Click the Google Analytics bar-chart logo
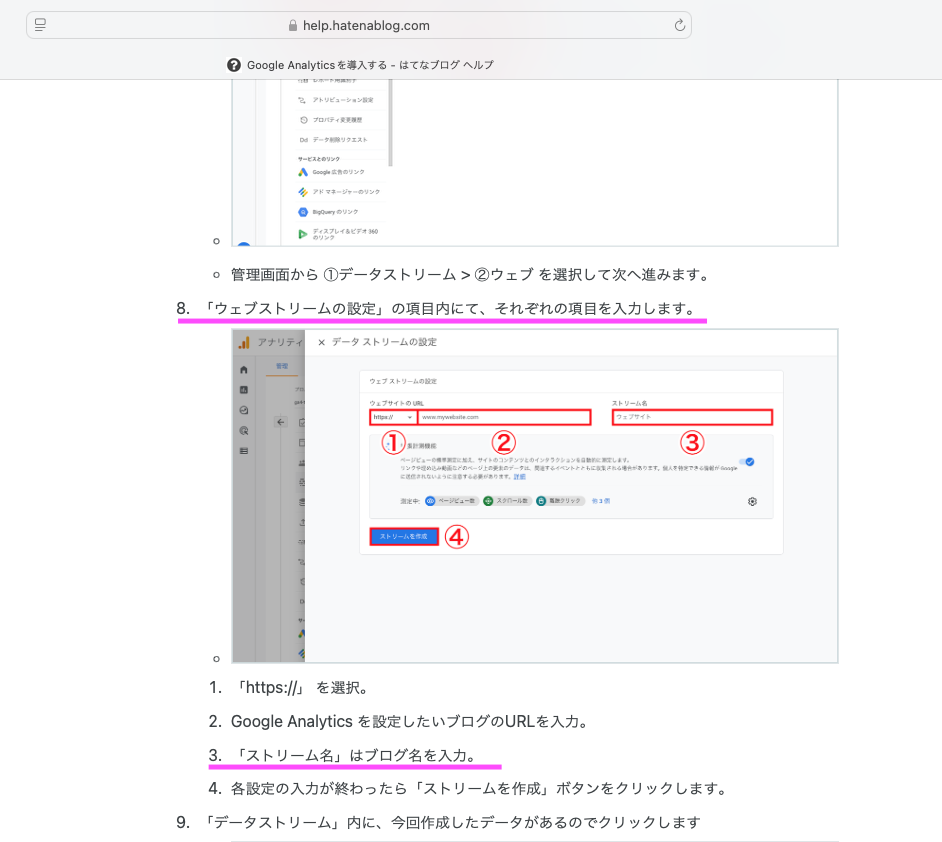Image resolution: width=942 pixels, height=842 pixels. 244,342
